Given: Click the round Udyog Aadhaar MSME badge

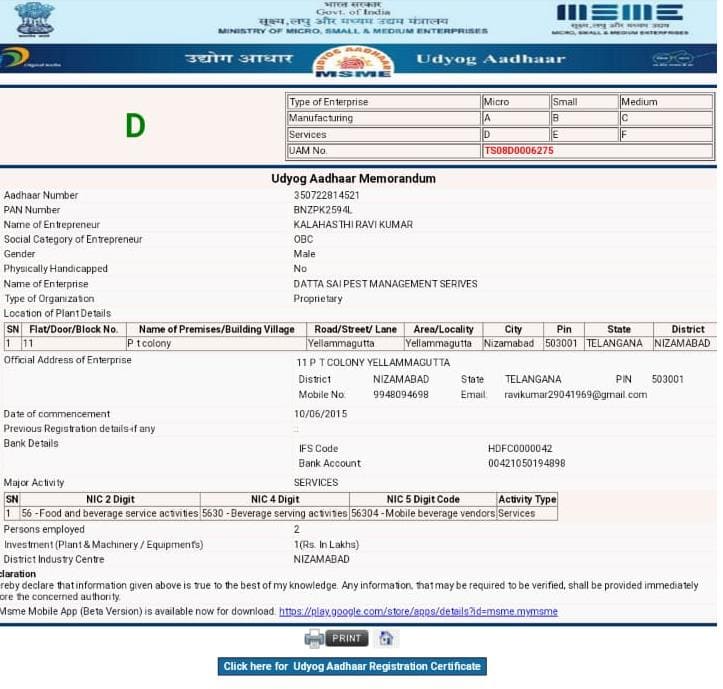Looking at the screenshot, I should 353,61.
